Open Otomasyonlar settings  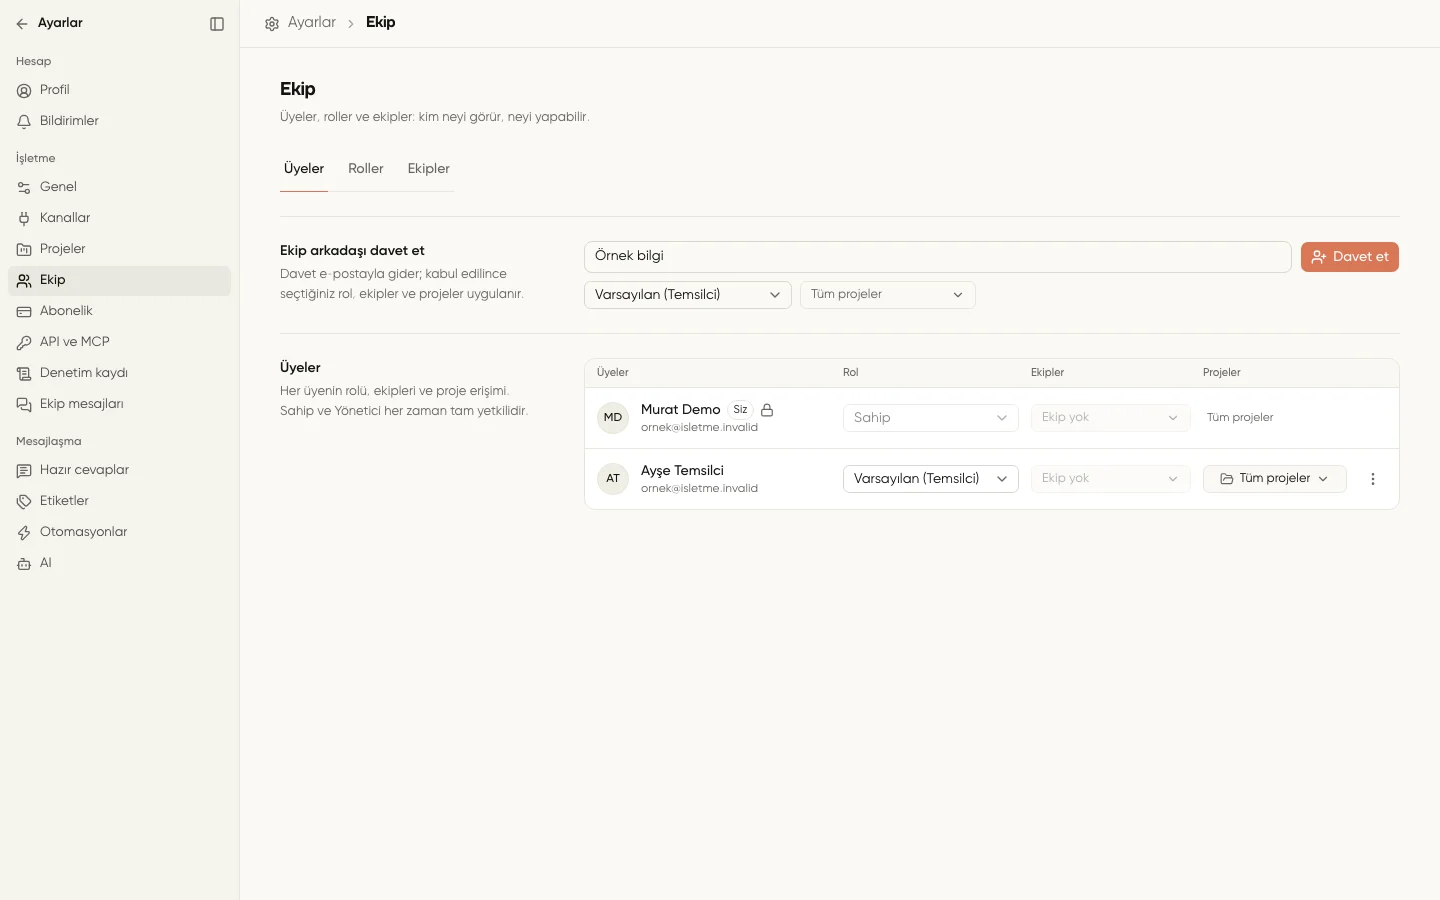[x=119, y=532]
